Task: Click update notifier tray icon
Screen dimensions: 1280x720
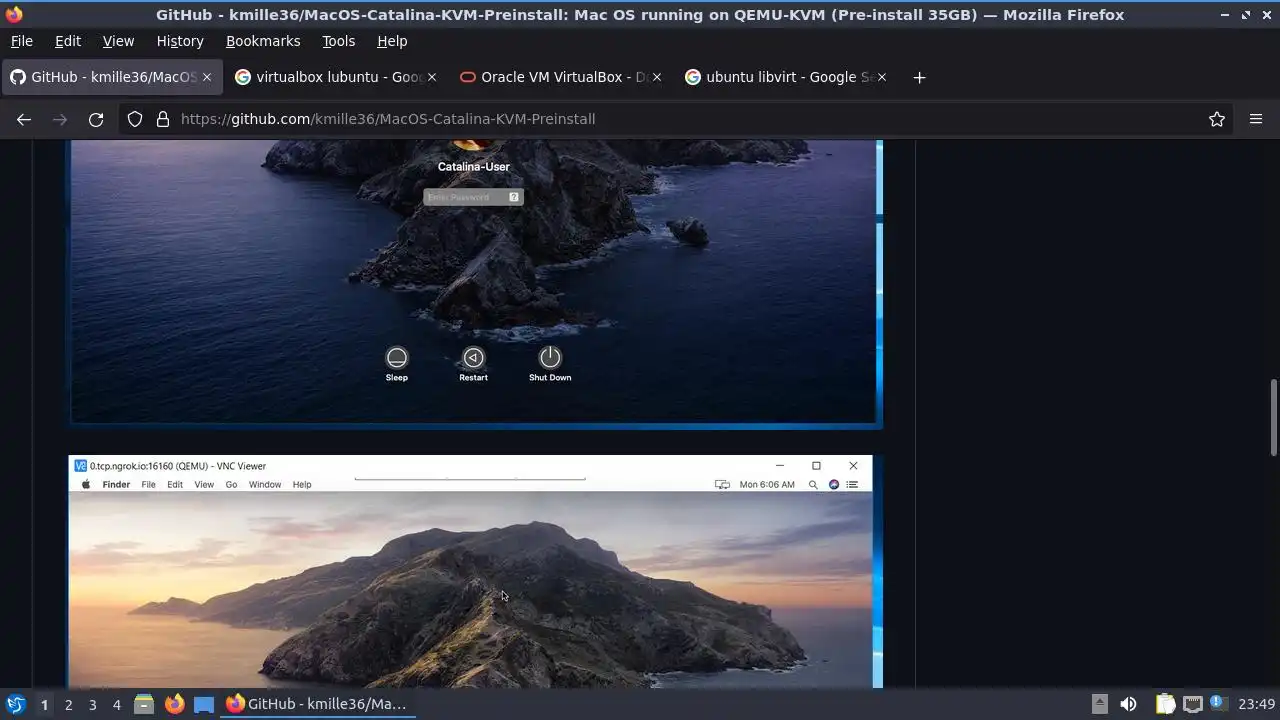Action: click(x=1218, y=703)
